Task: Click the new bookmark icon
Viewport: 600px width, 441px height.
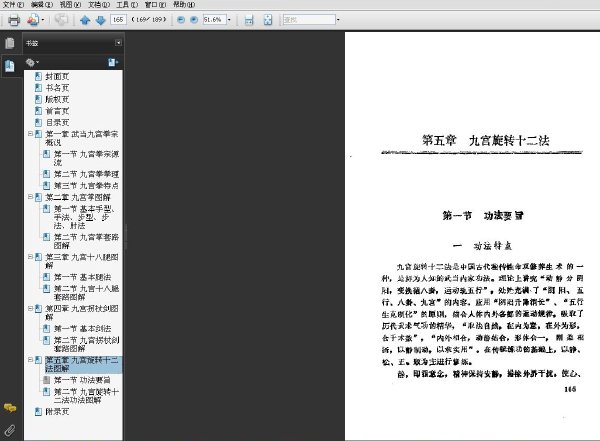Action: pos(113,62)
